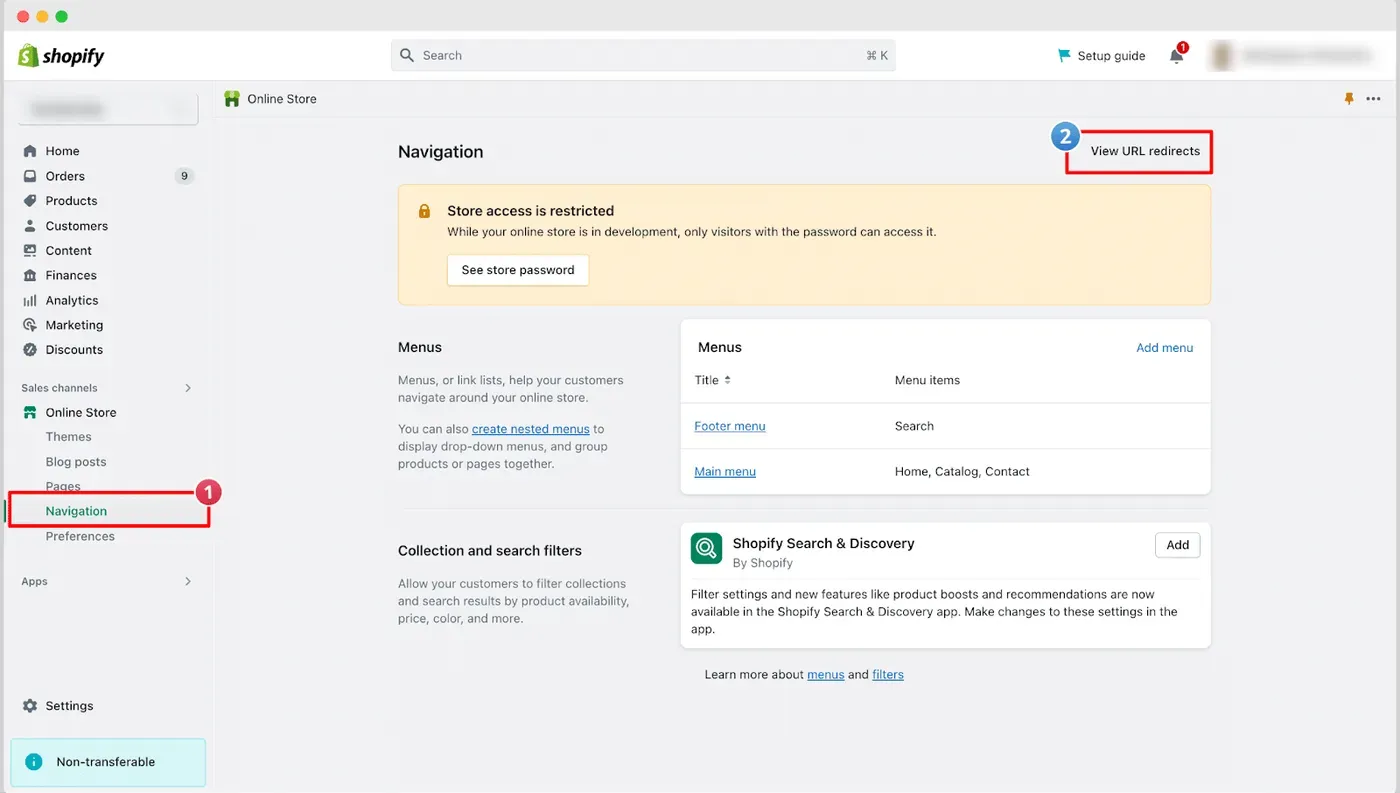Go to Analytics
The height and width of the screenshot is (793, 1400).
coord(72,300)
